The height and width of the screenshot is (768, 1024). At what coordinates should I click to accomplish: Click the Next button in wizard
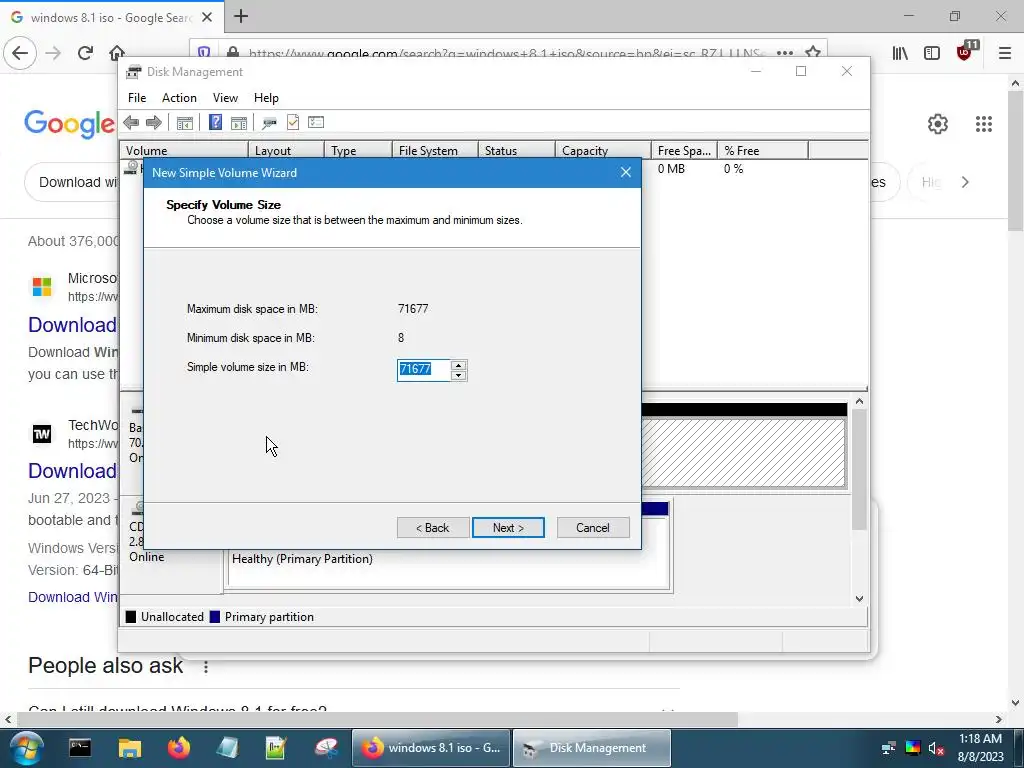[x=508, y=528]
